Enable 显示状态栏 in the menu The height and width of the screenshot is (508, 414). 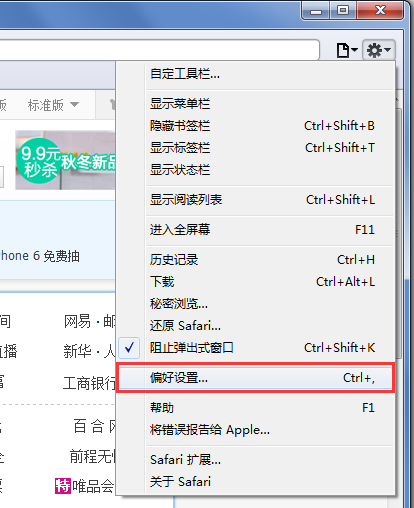pyautogui.click(x=256, y=170)
